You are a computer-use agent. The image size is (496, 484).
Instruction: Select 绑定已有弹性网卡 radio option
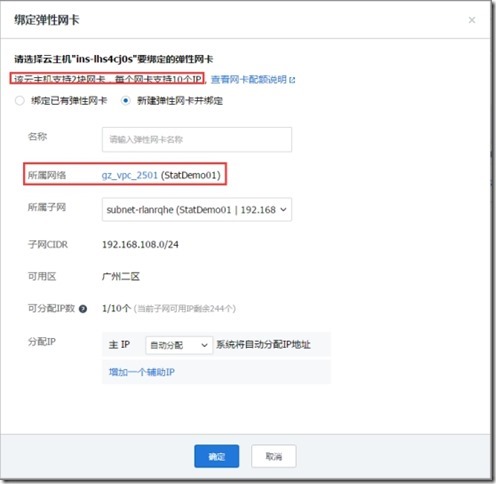tap(20, 100)
